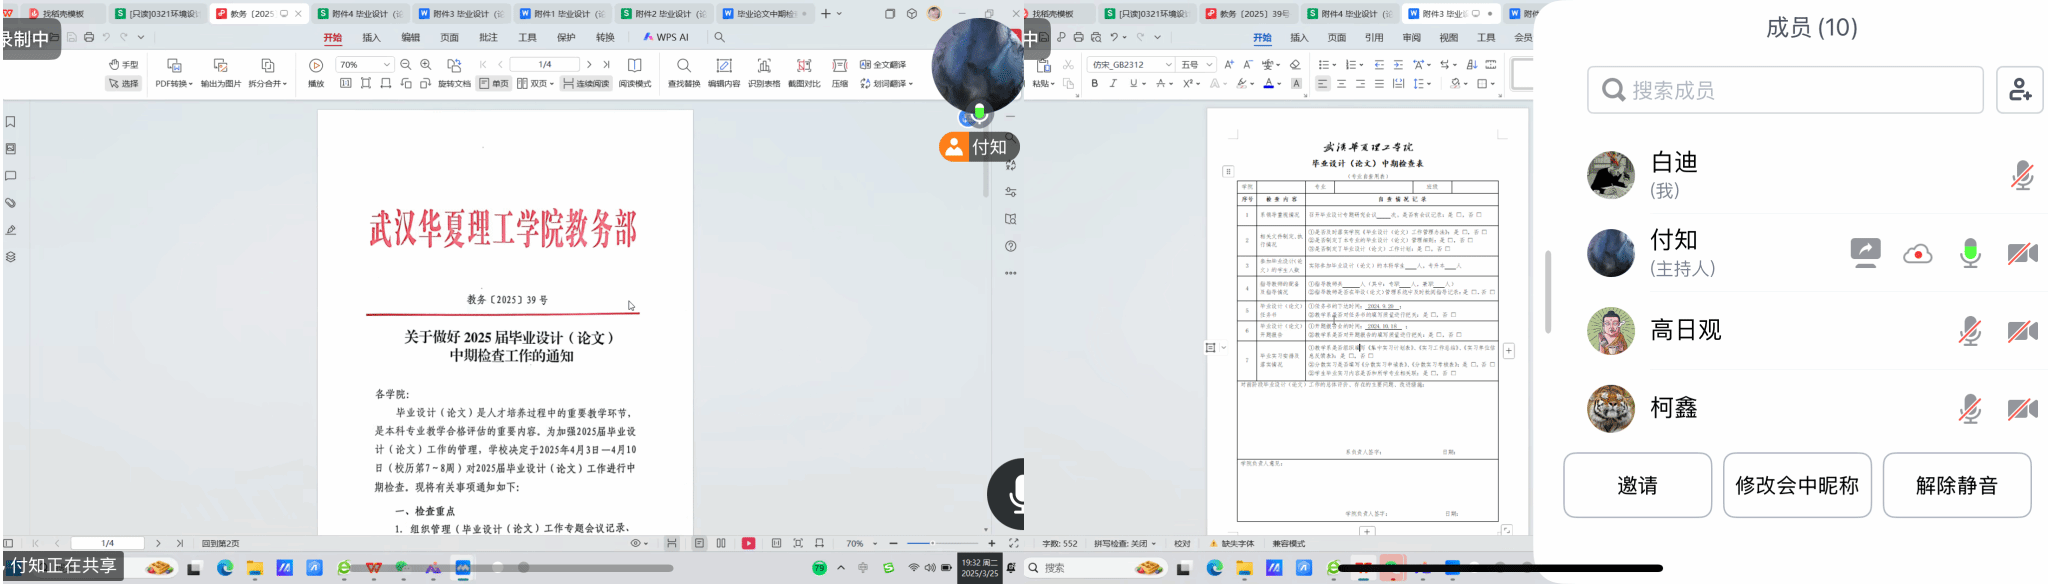Screen dimensions: 2048x584
Task: Click the 解除静音 unmute button
Action: pyautogui.click(x=1957, y=485)
